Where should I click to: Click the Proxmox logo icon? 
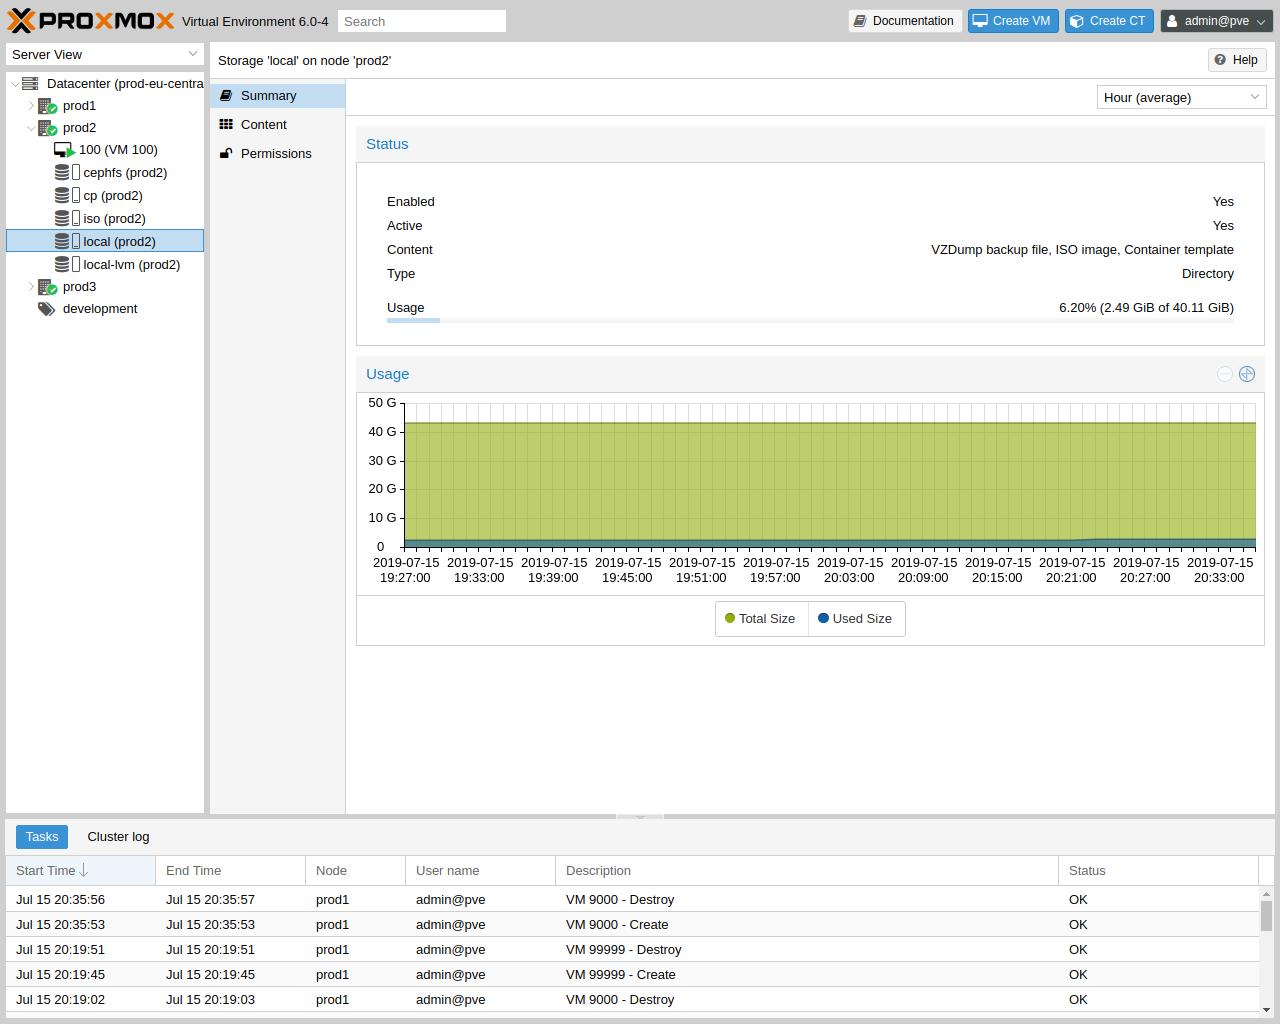[21, 21]
